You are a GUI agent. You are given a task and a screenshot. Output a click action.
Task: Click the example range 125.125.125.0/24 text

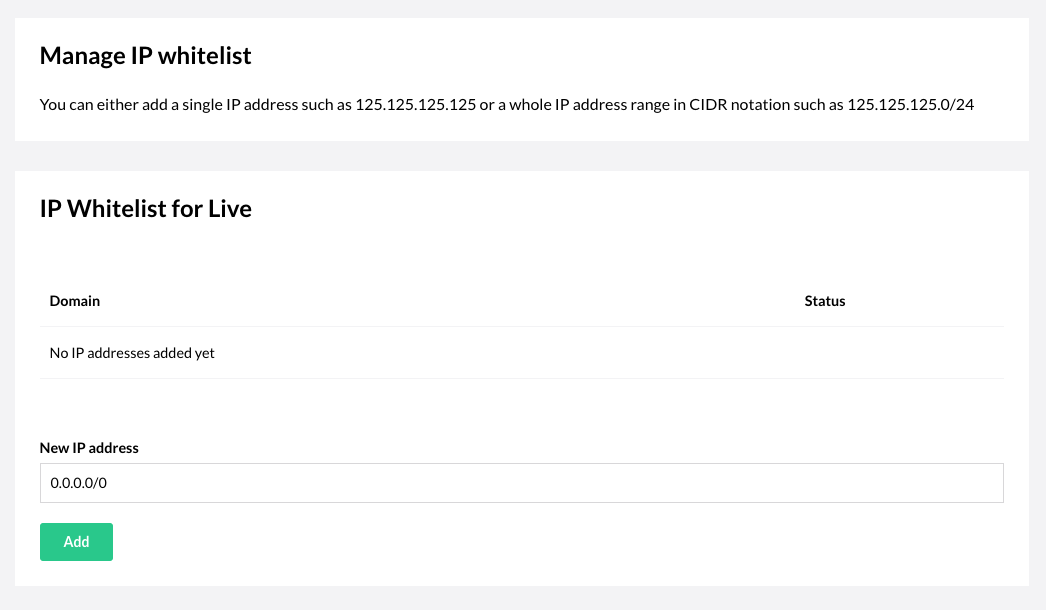[912, 104]
